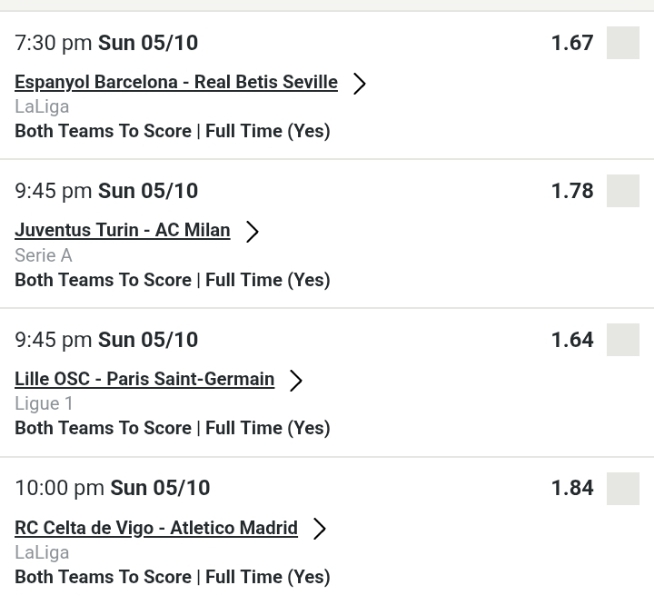654x601 pixels.
Task: Select the Juventus Turin - AC Milan bet checkbox
Action: coord(623,191)
